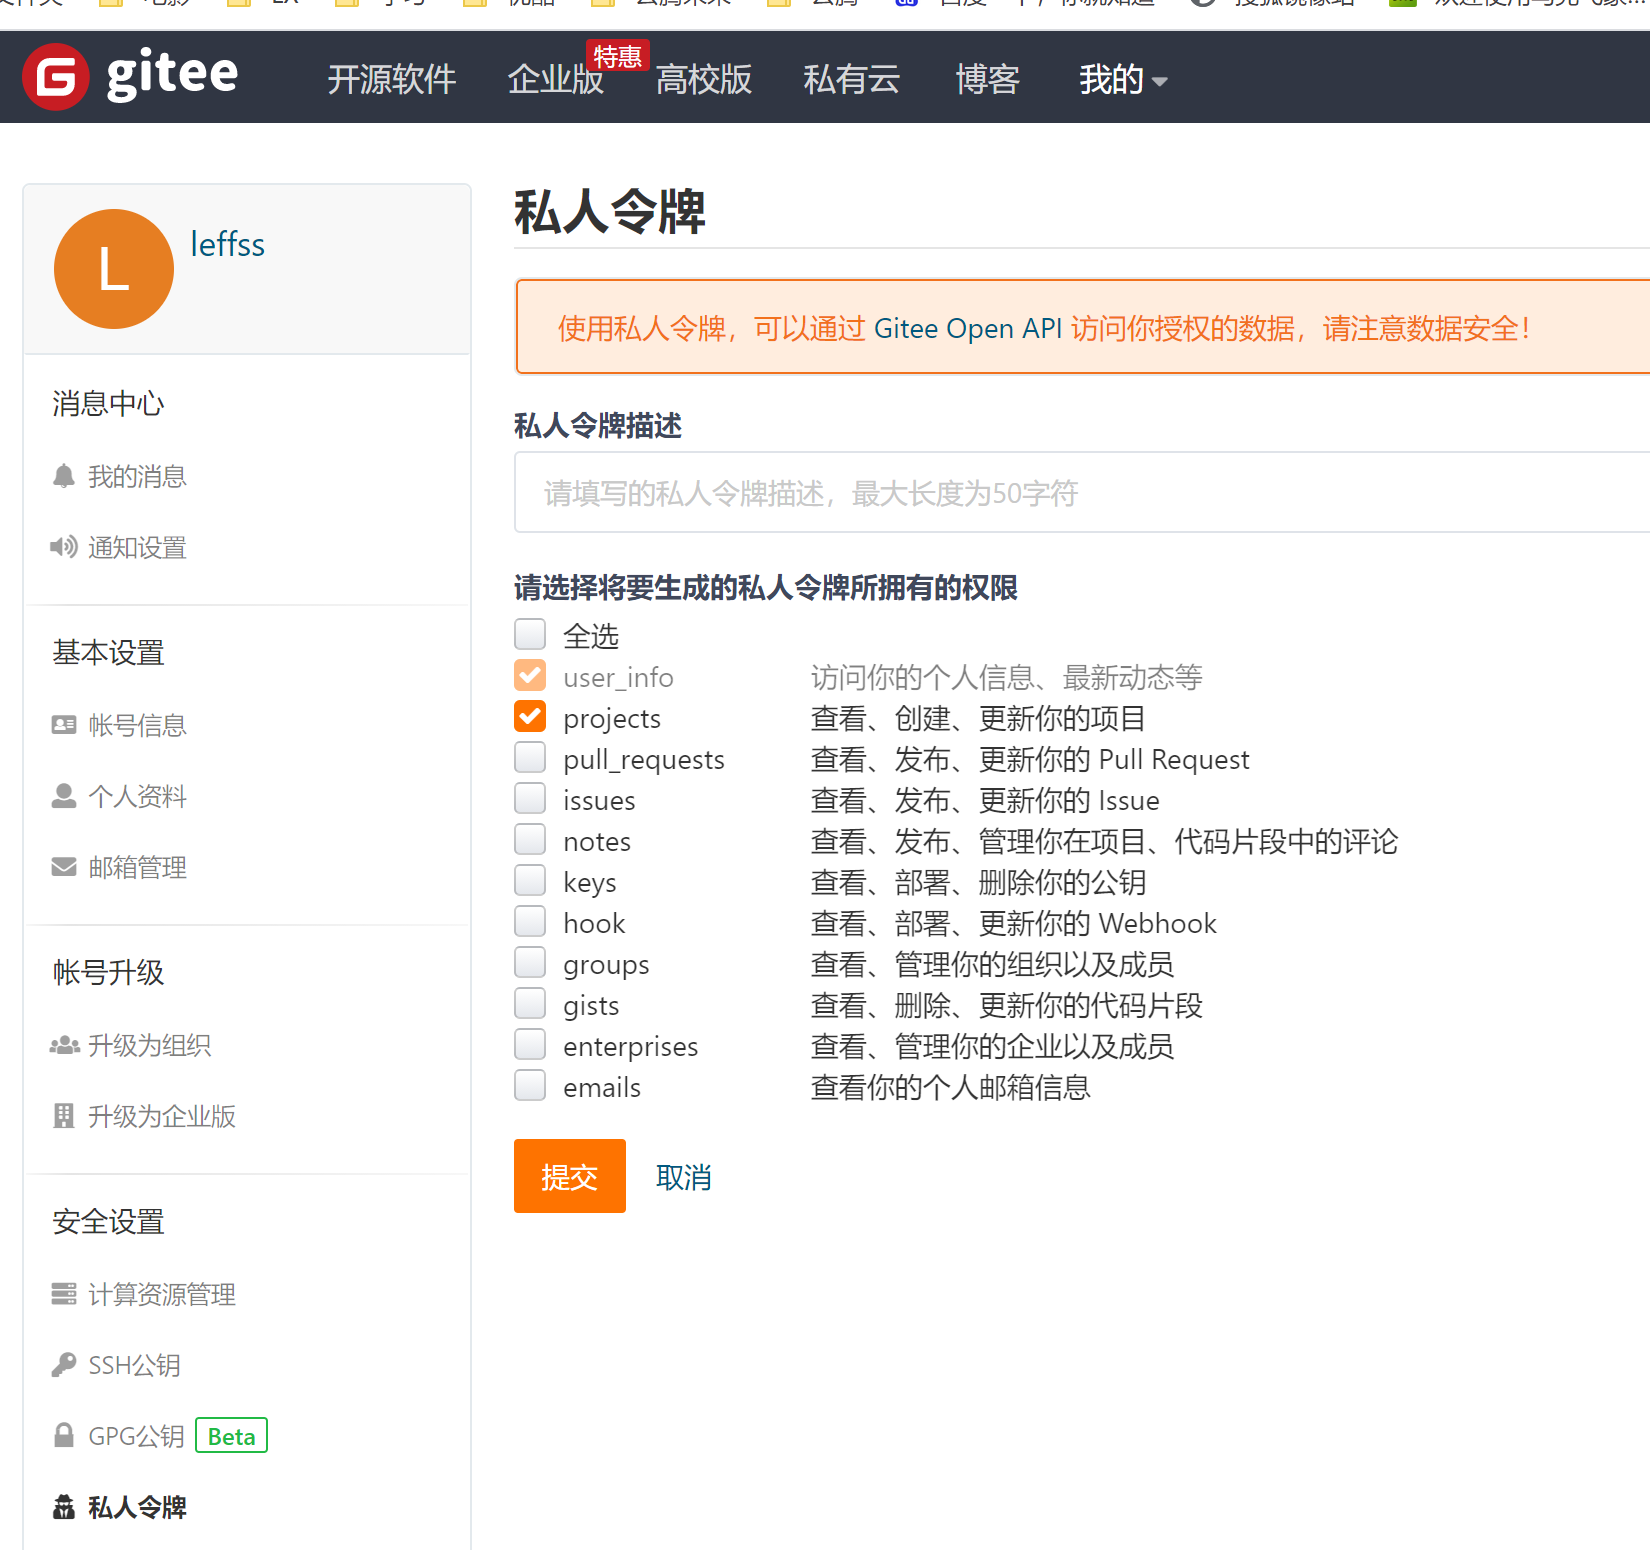Click the Gitee logo icon

pos(56,77)
